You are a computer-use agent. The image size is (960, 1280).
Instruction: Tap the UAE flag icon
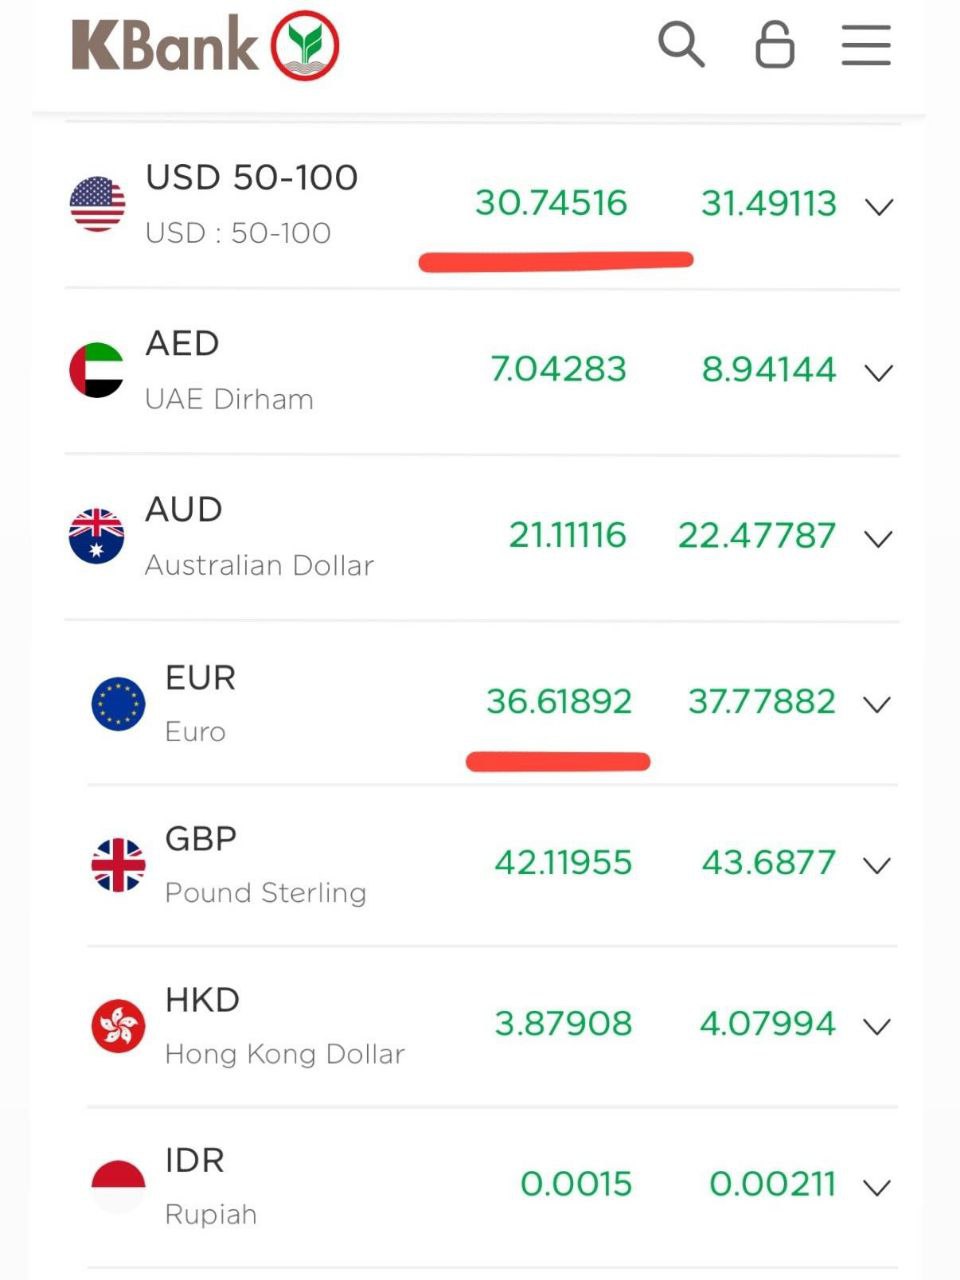97,370
